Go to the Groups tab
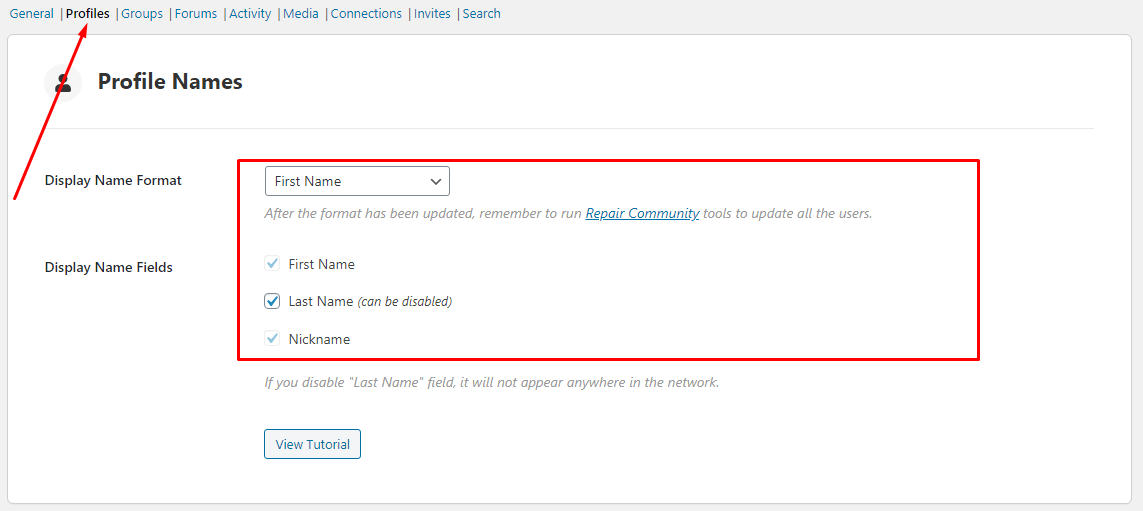The image size is (1143, 511). 142,13
